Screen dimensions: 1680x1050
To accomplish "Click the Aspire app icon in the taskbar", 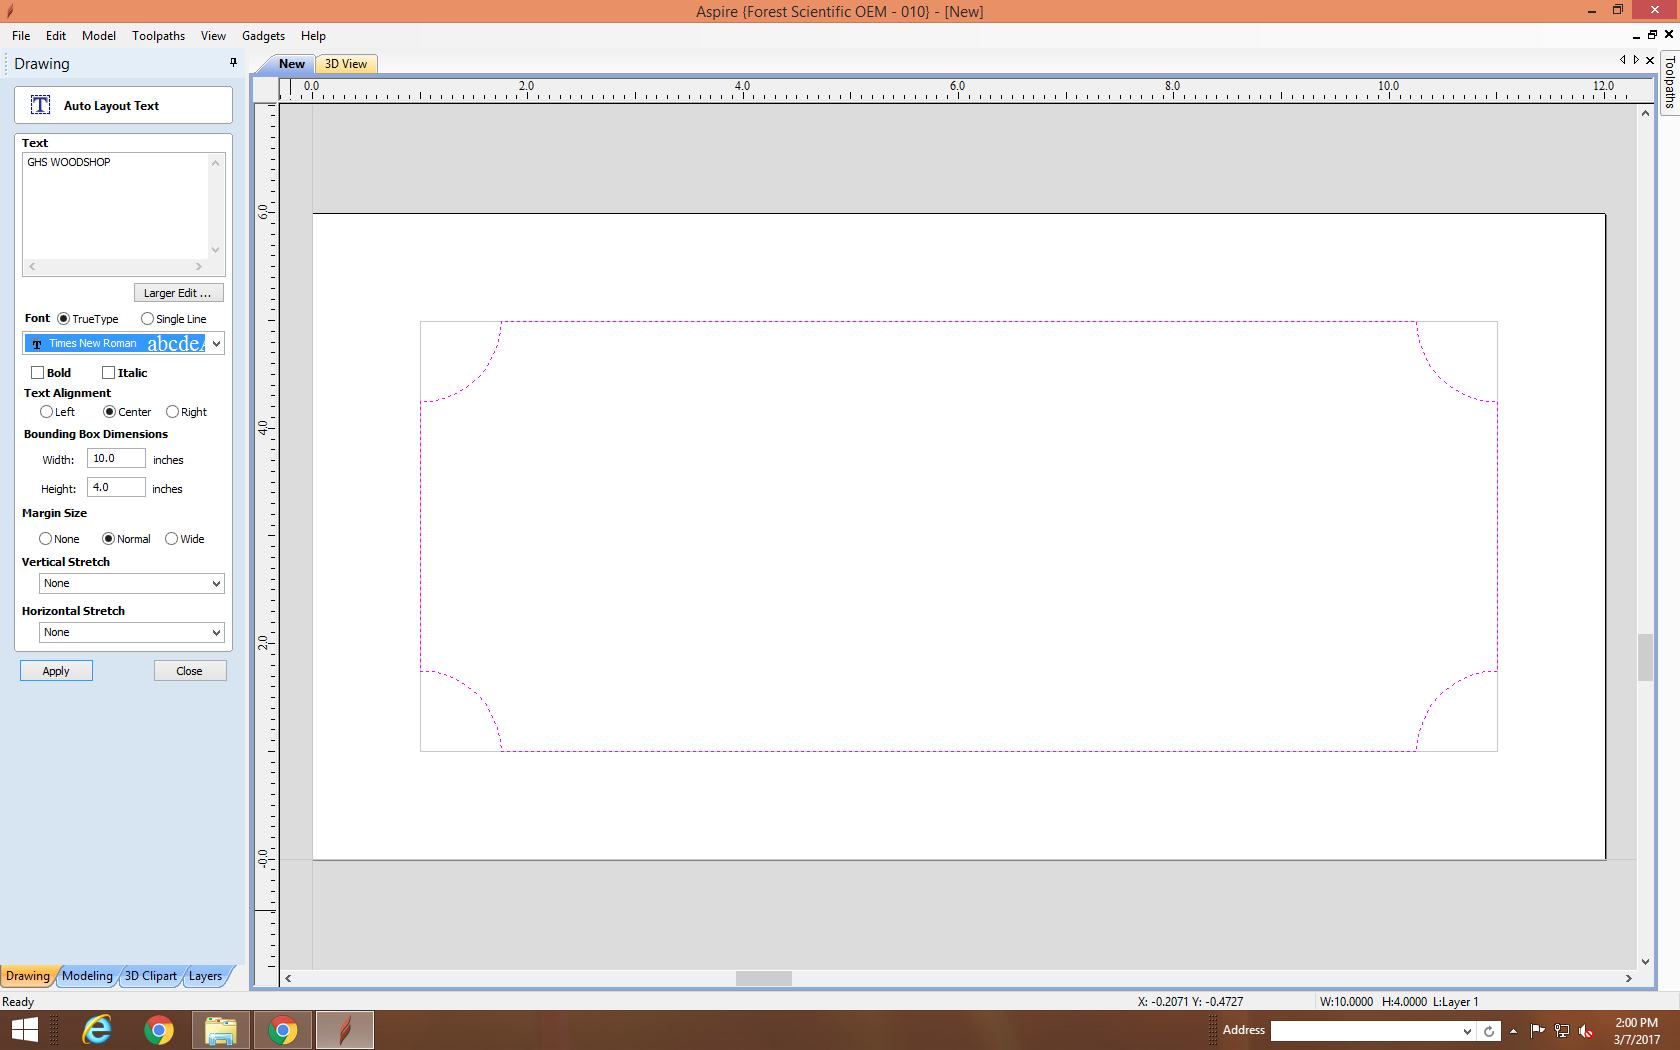I will pyautogui.click(x=345, y=1030).
